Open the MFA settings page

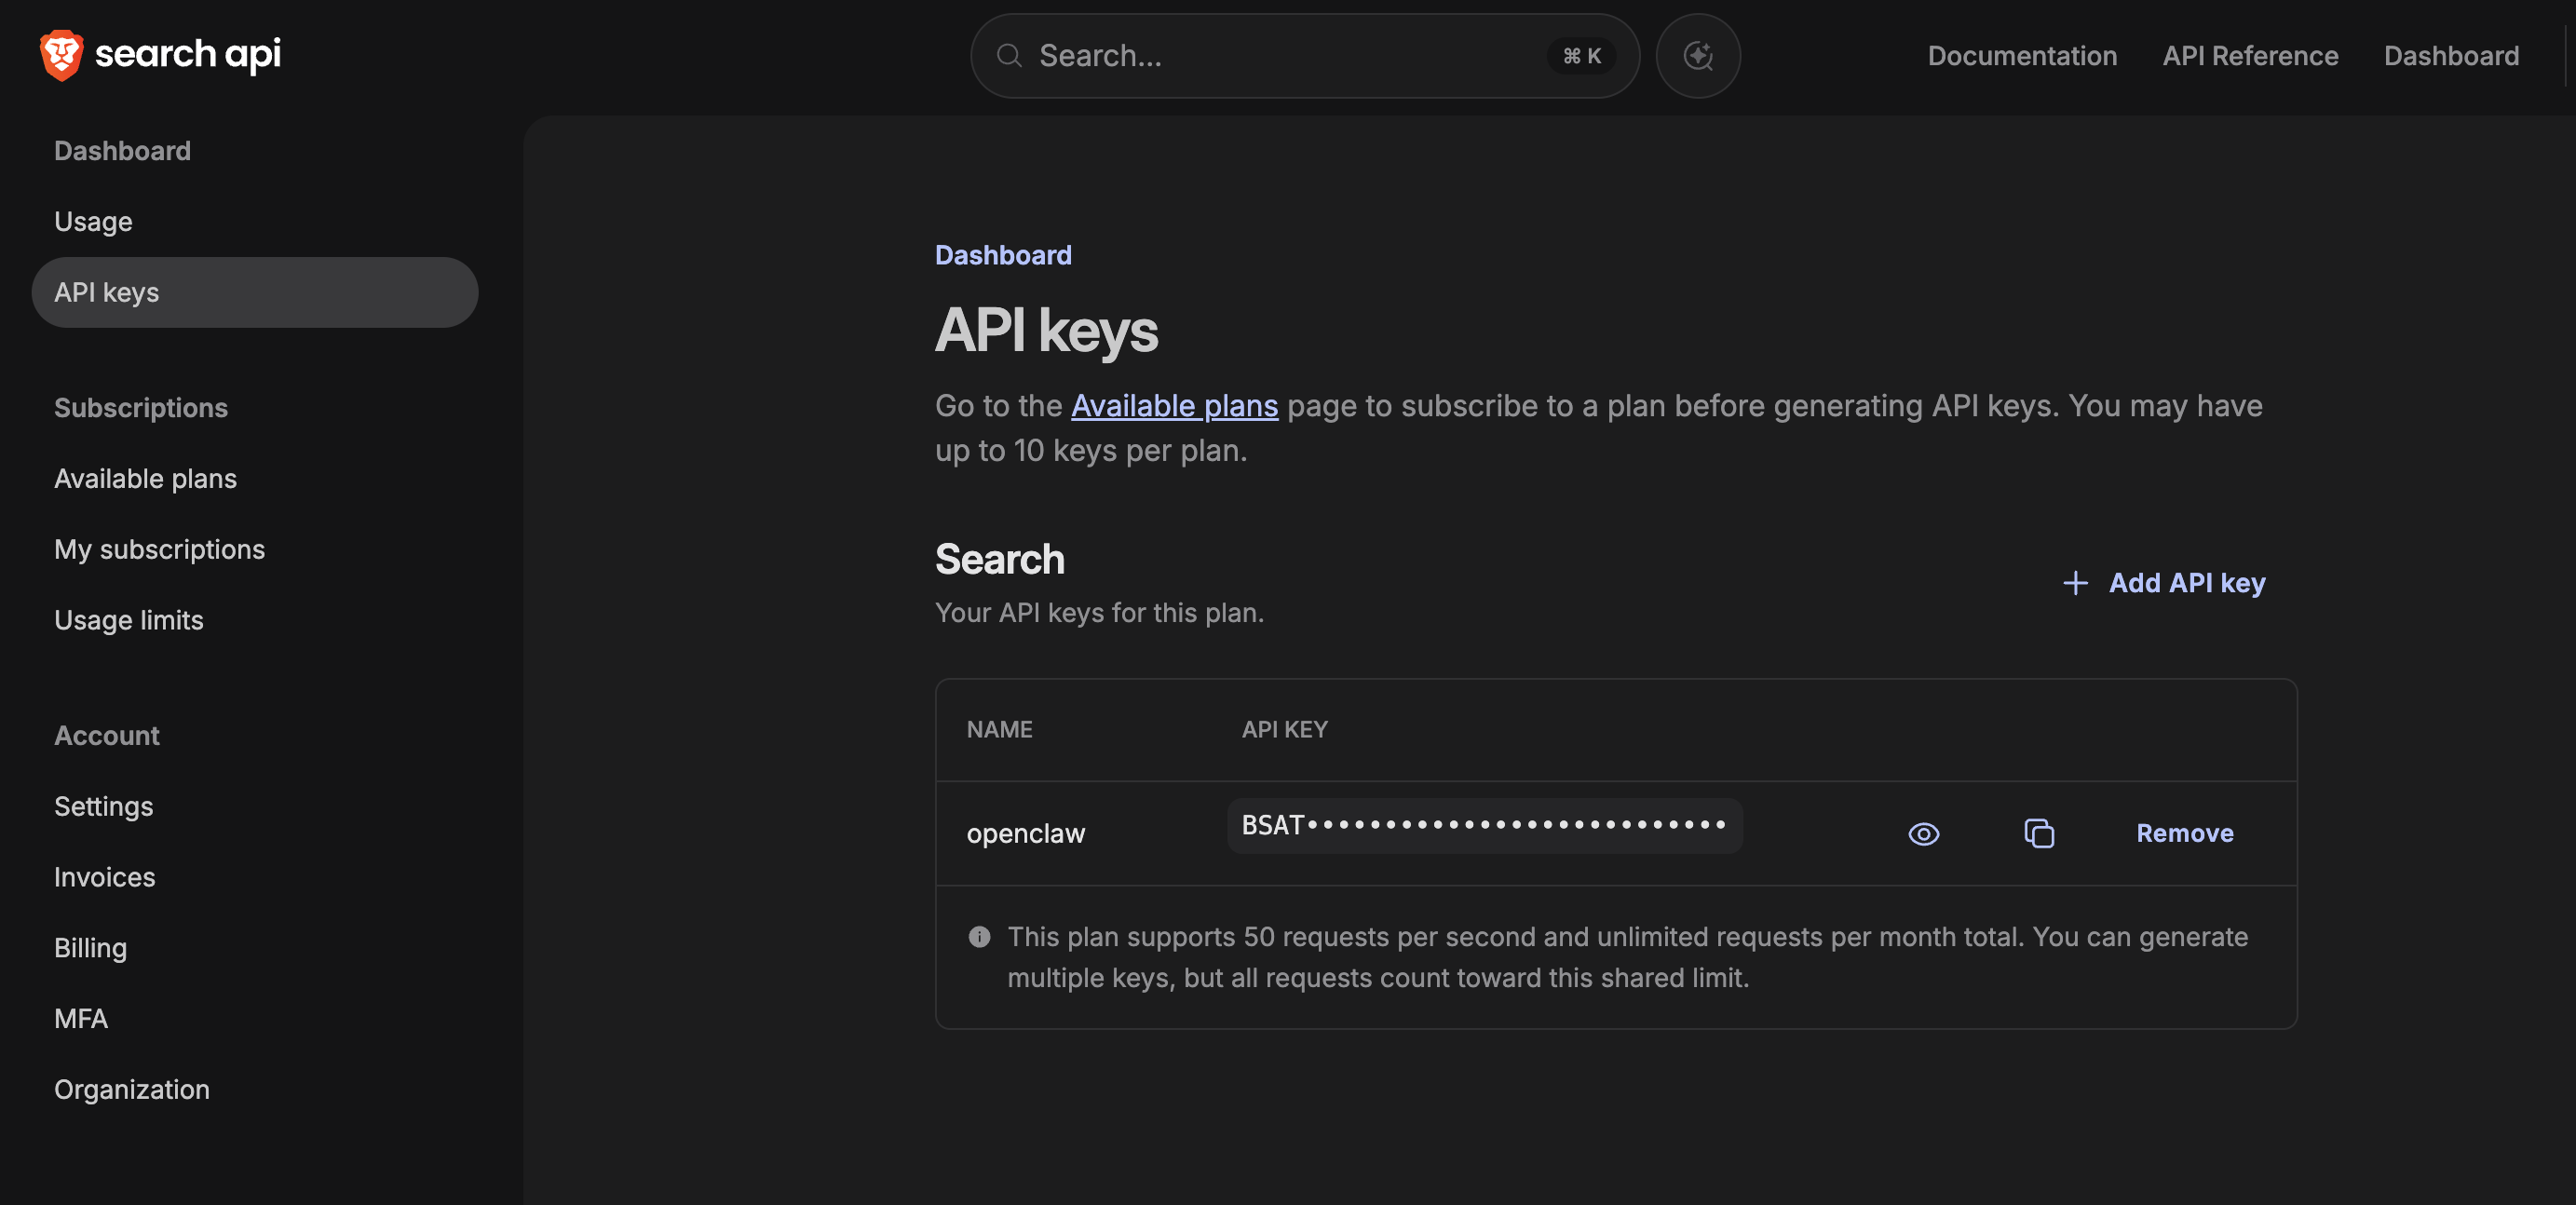[x=81, y=1018]
